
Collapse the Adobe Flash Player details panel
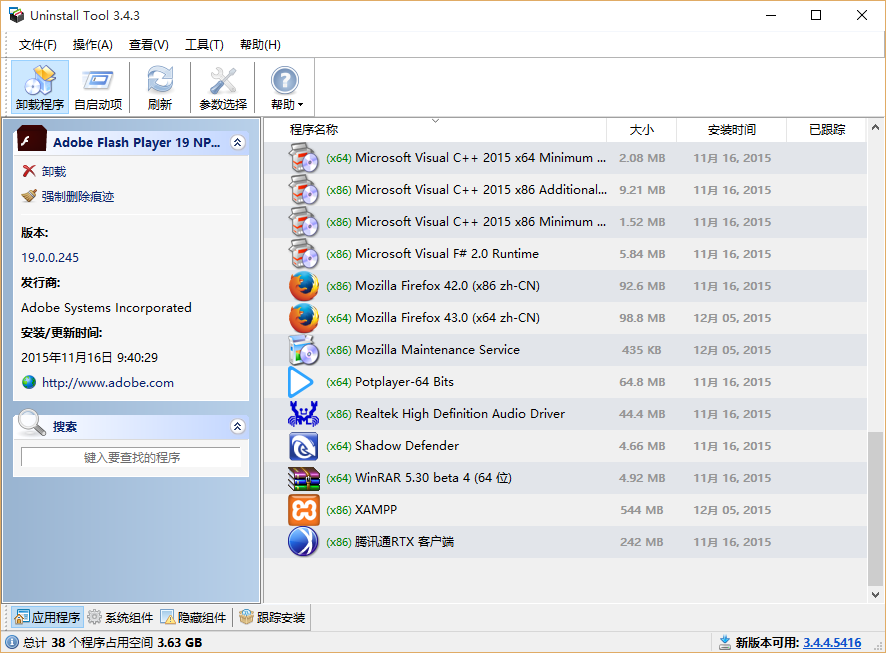pyautogui.click(x=237, y=143)
